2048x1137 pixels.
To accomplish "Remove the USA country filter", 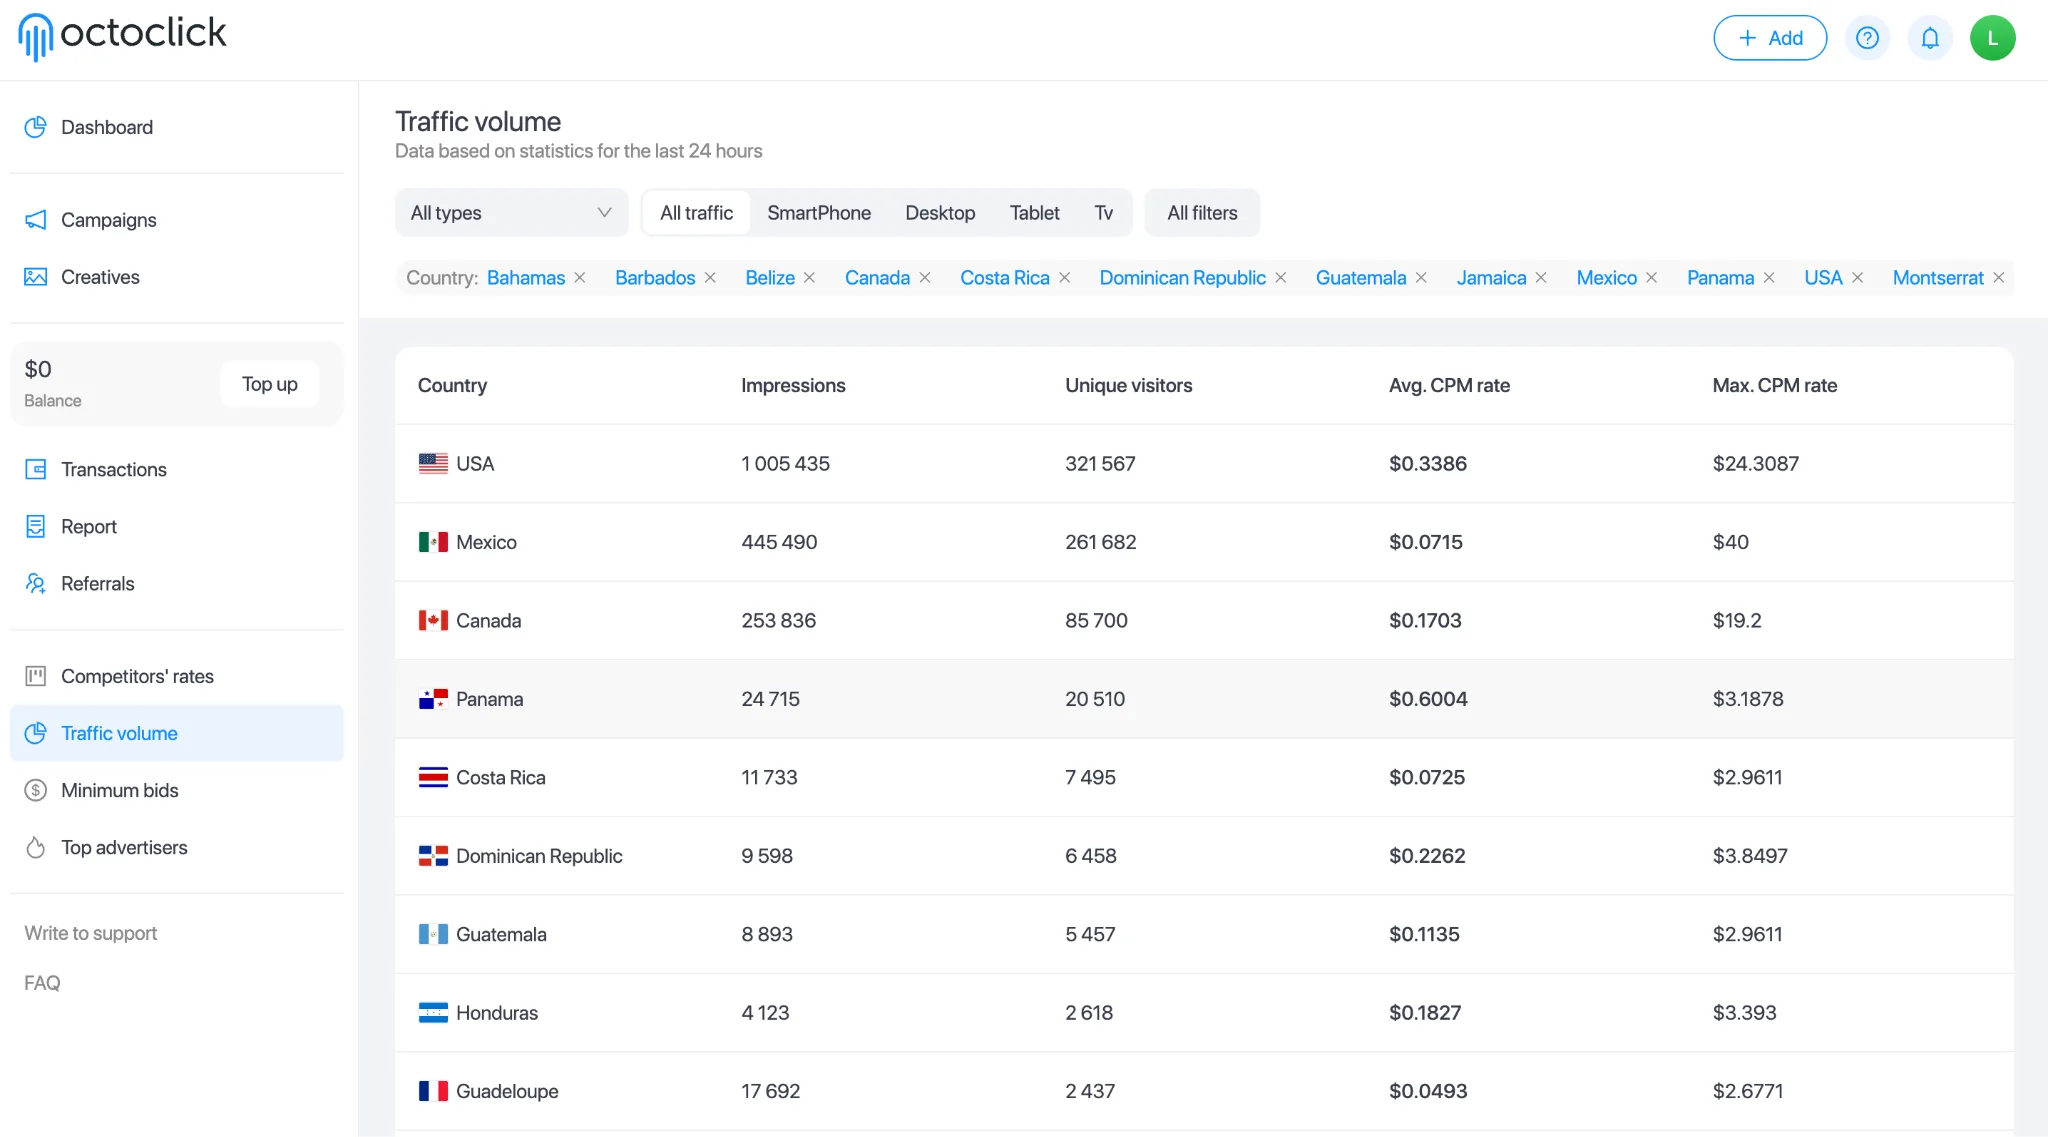I will (x=1858, y=278).
